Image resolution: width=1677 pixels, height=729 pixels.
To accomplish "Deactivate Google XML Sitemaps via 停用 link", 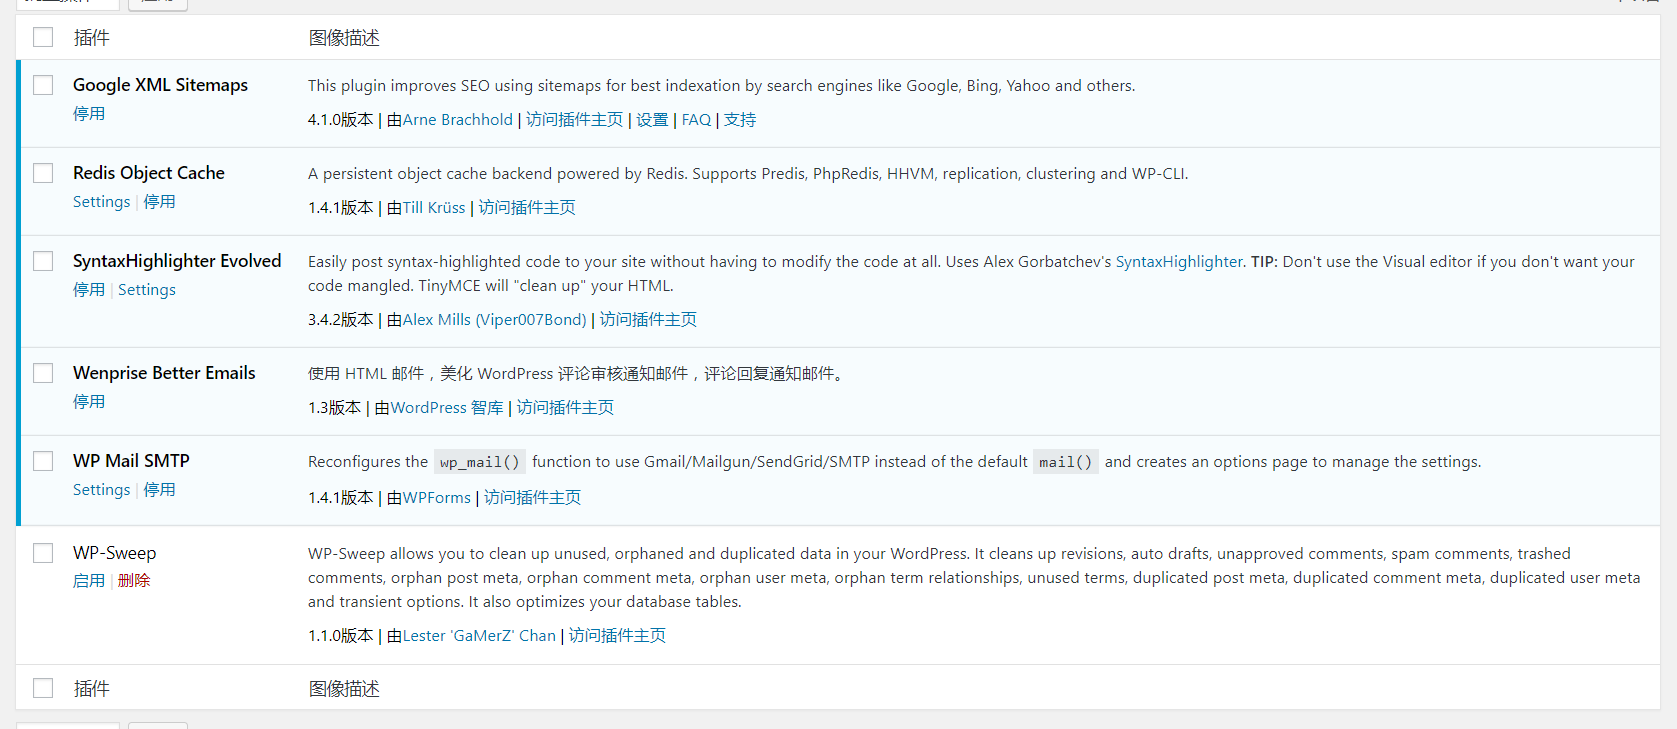I will (89, 114).
